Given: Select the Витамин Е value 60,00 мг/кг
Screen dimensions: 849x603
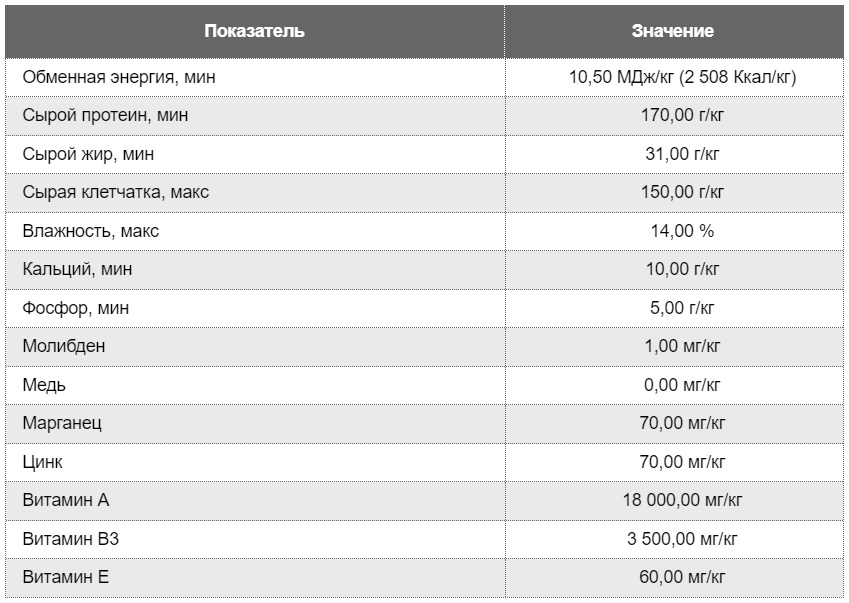Looking at the screenshot, I should click(x=682, y=577).
